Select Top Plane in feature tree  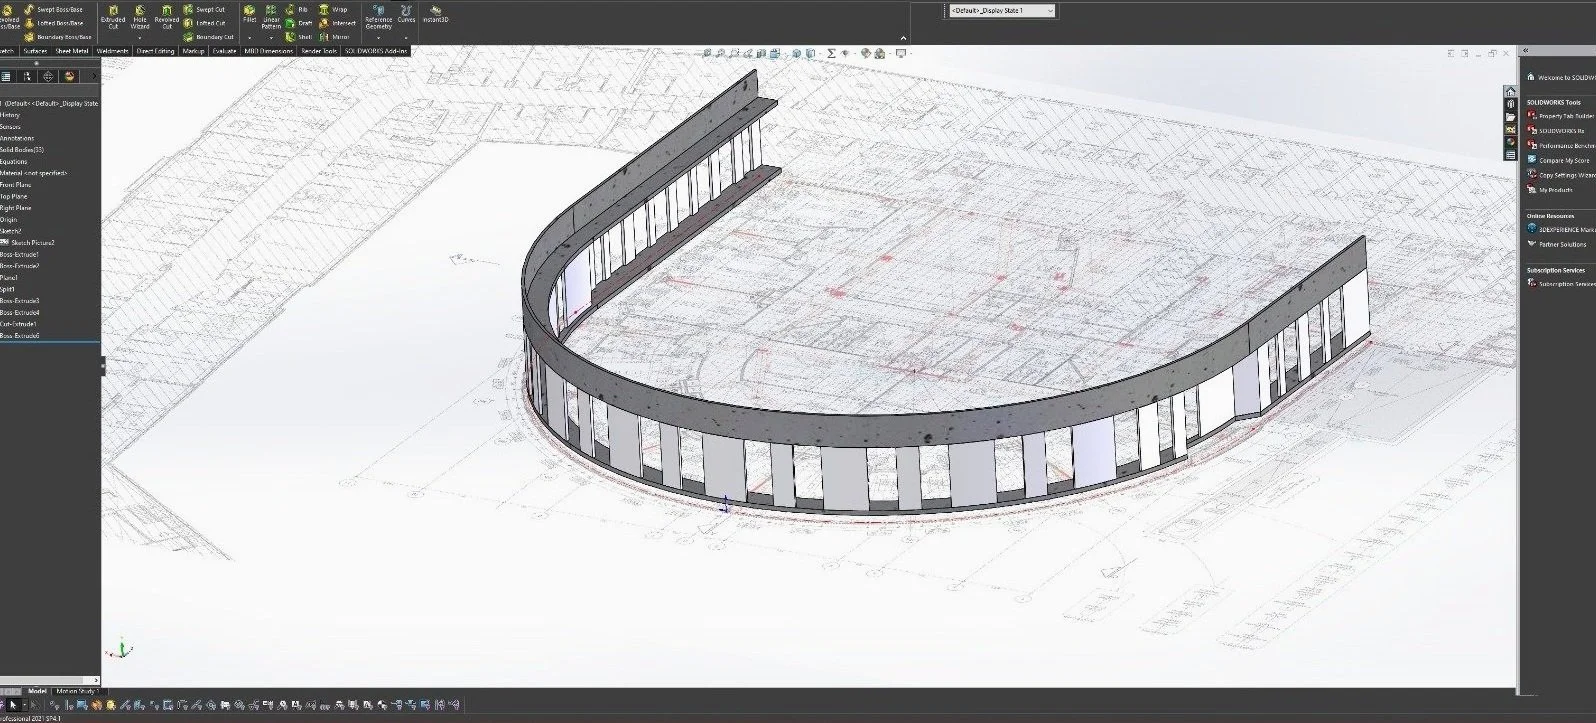pos(15,196)
